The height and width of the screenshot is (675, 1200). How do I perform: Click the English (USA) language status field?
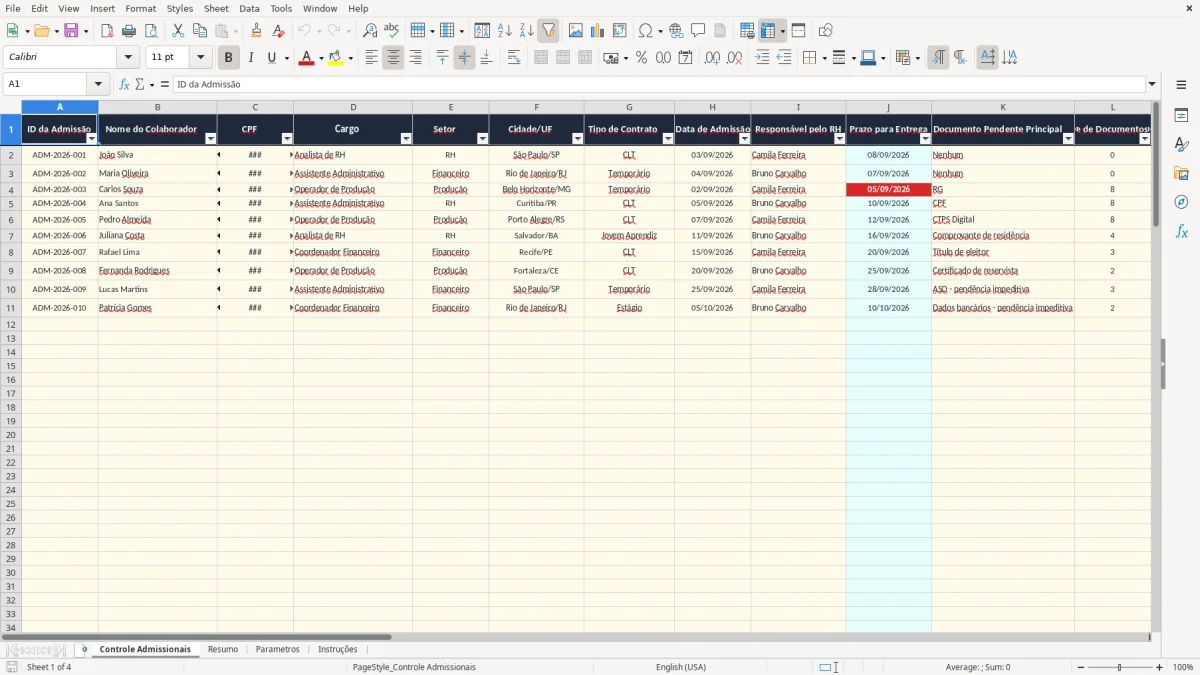click(x=681, y=667)
